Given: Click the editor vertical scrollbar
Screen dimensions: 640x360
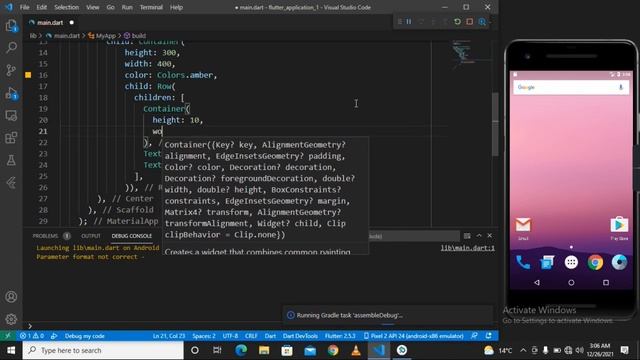Looking at the screenshot, I should 495,124.
